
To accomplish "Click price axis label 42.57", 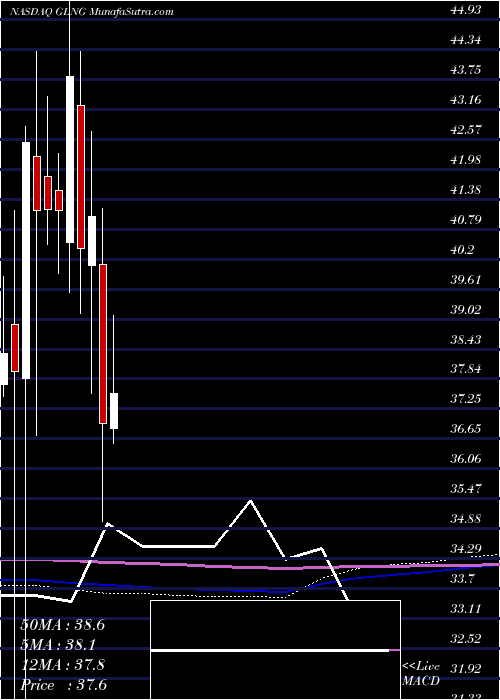I will (x=465, y=130).
